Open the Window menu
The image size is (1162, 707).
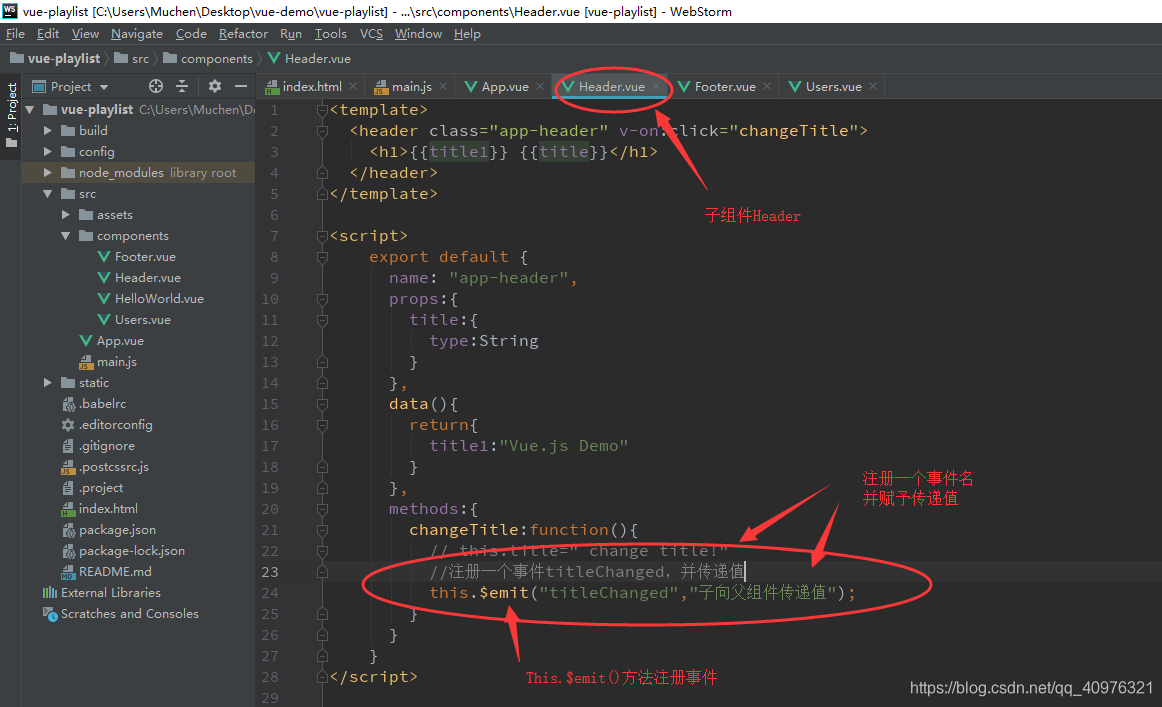click(x=418, y=33)
